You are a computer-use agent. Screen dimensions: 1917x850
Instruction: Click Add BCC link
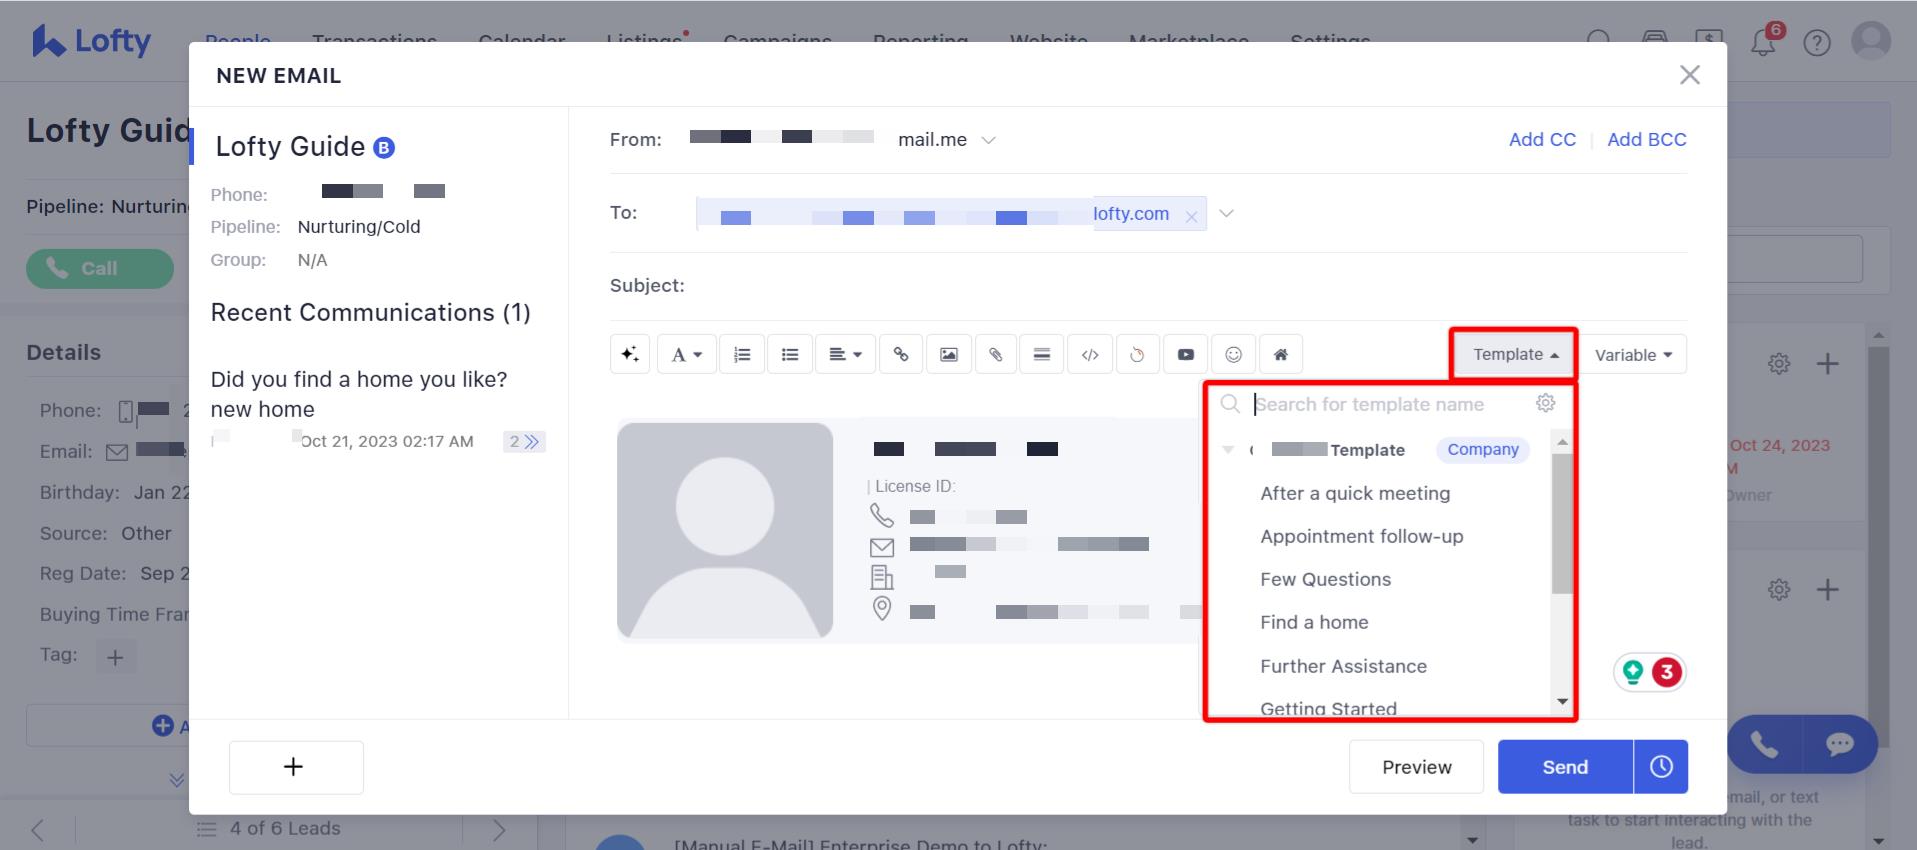[x=1646, y=139]
